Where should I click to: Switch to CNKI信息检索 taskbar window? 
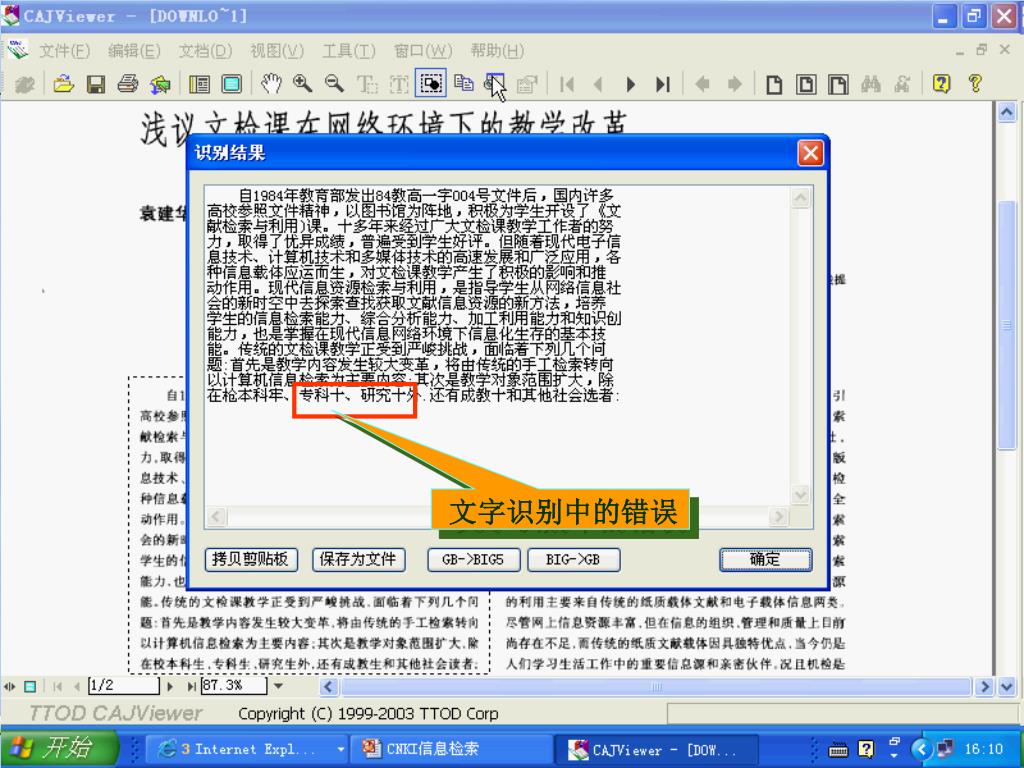pos(451,748)
